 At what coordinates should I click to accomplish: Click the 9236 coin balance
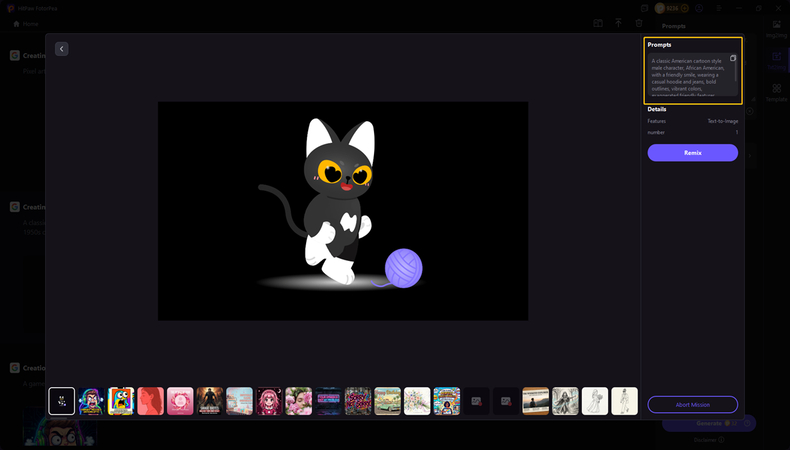click(672, 8)
